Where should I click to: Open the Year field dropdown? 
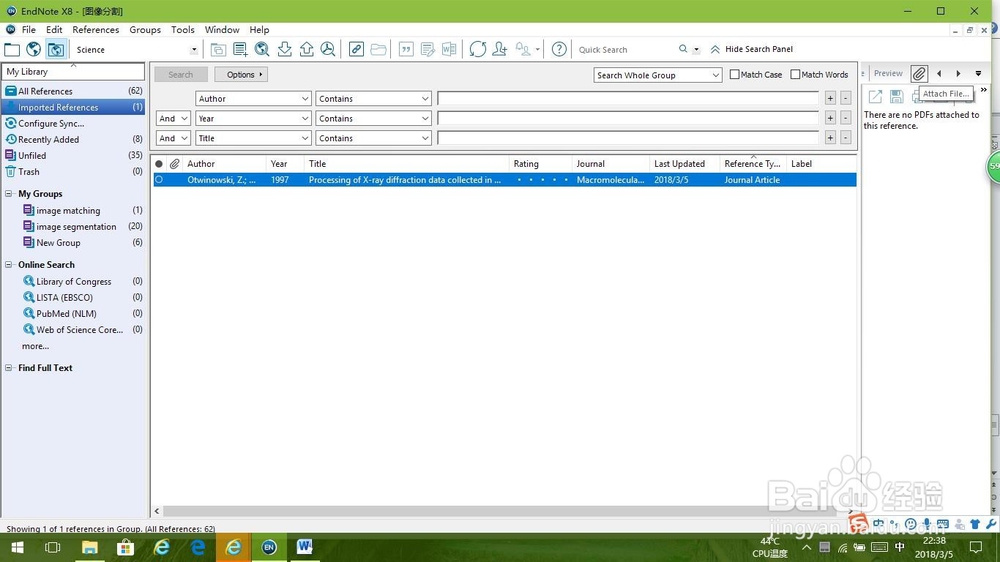pyautogui.click(x=253, y=119)
